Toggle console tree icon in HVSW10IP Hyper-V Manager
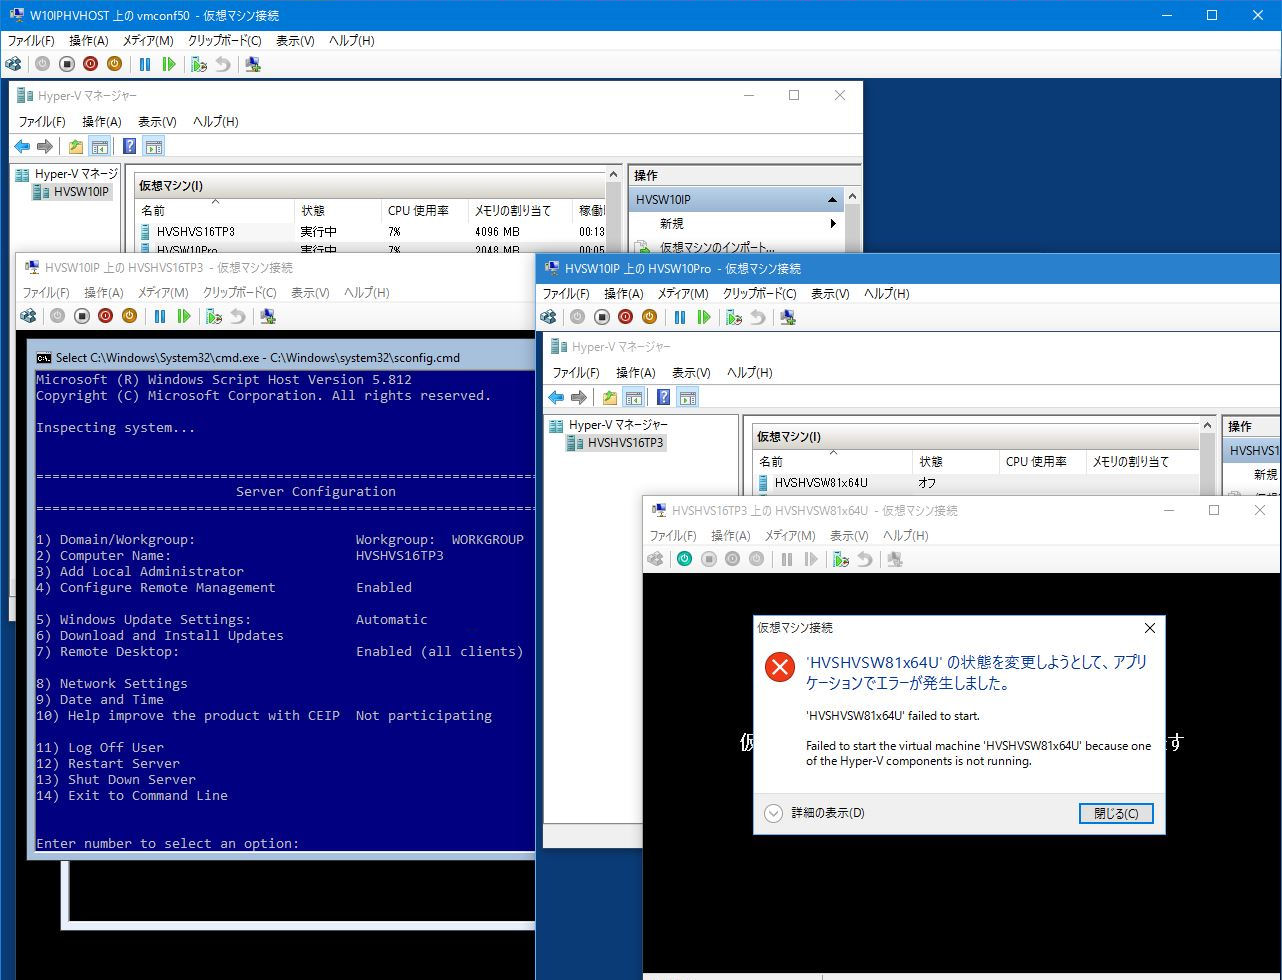 100,146
